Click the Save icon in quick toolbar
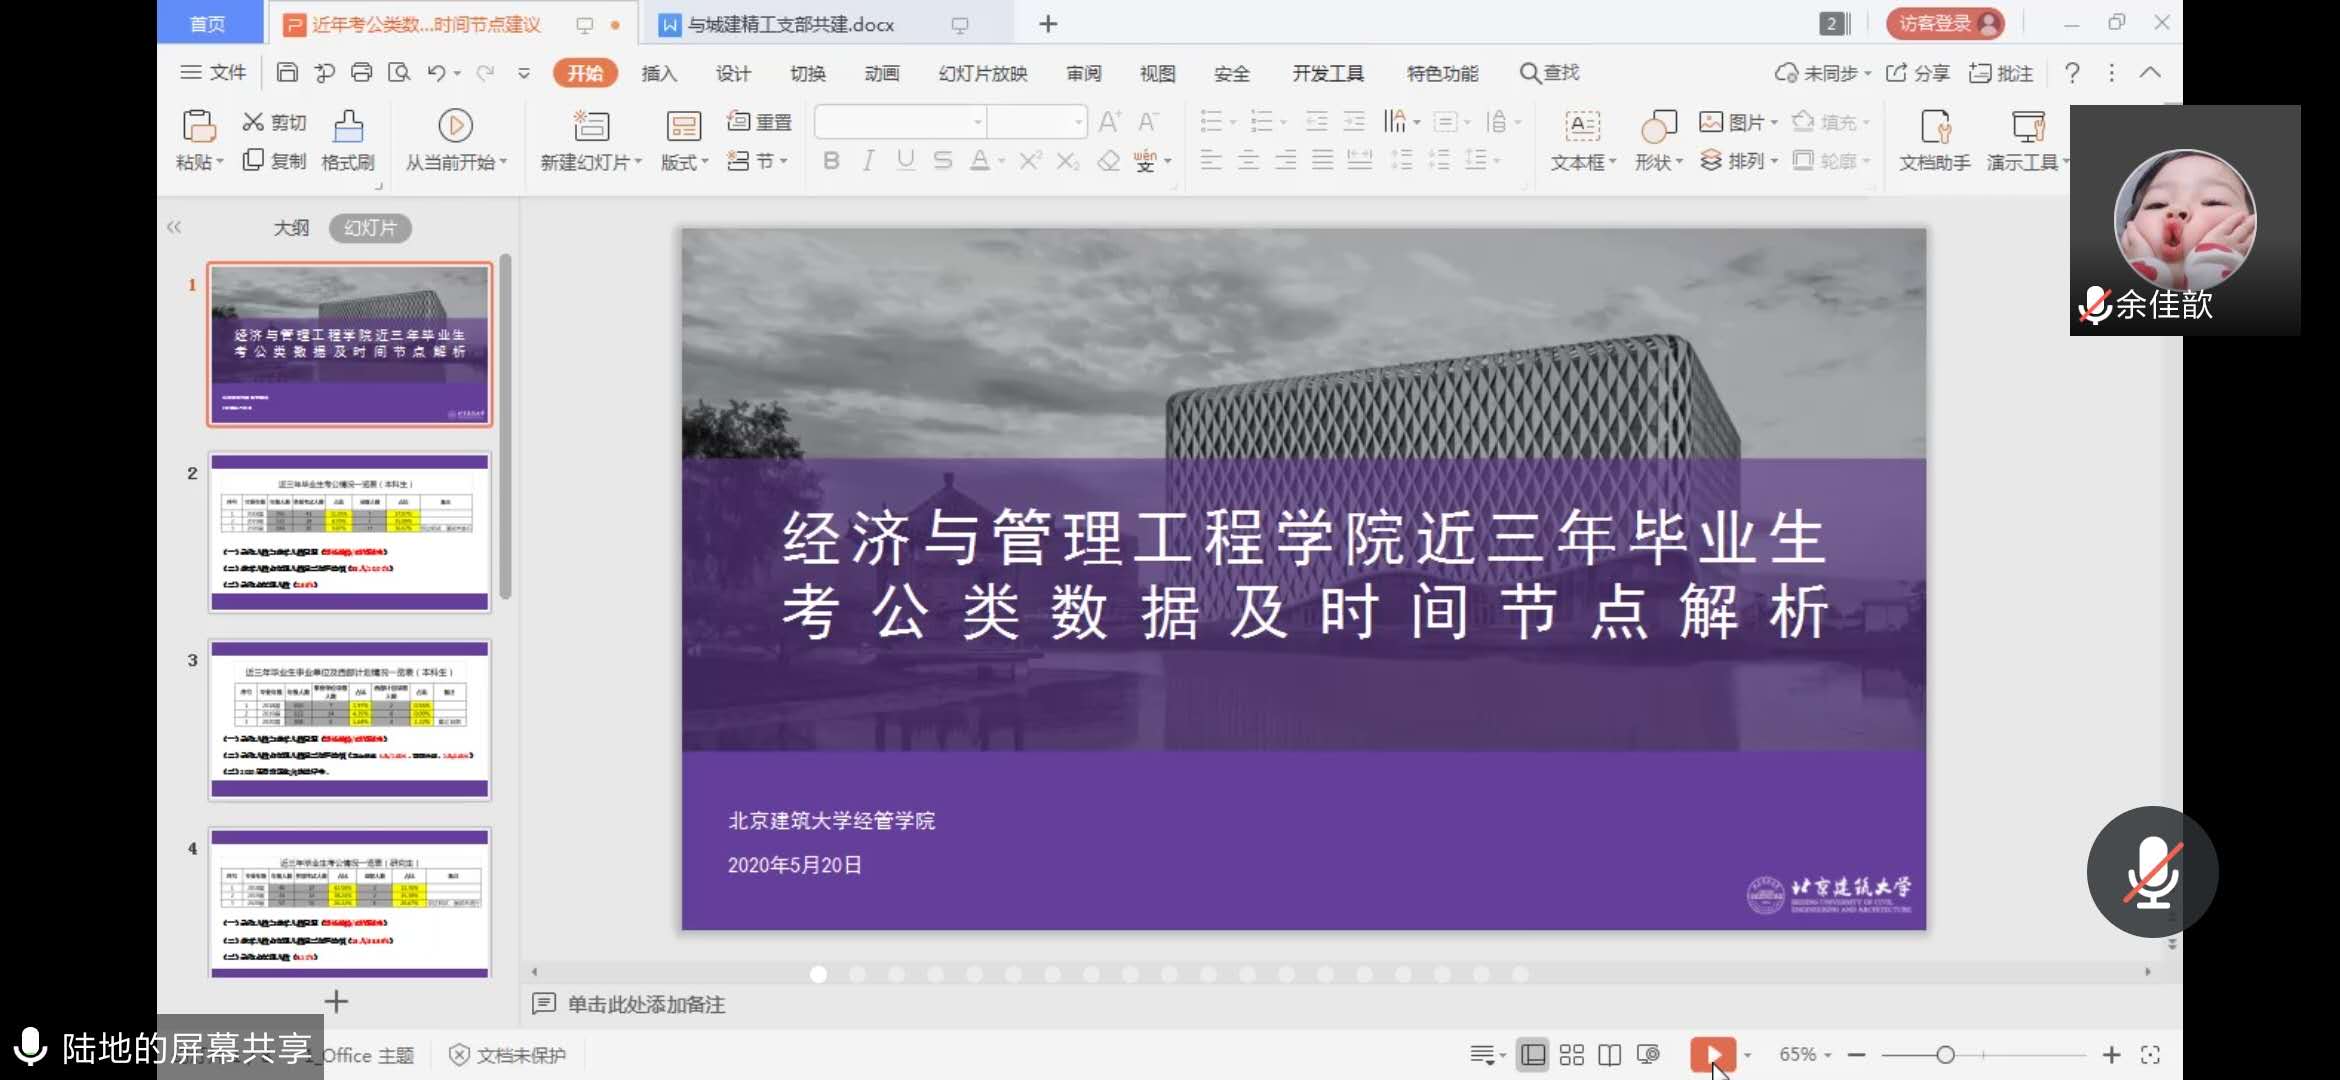The height and width of the screenshot is (1080, 2340). click(287, 72)
